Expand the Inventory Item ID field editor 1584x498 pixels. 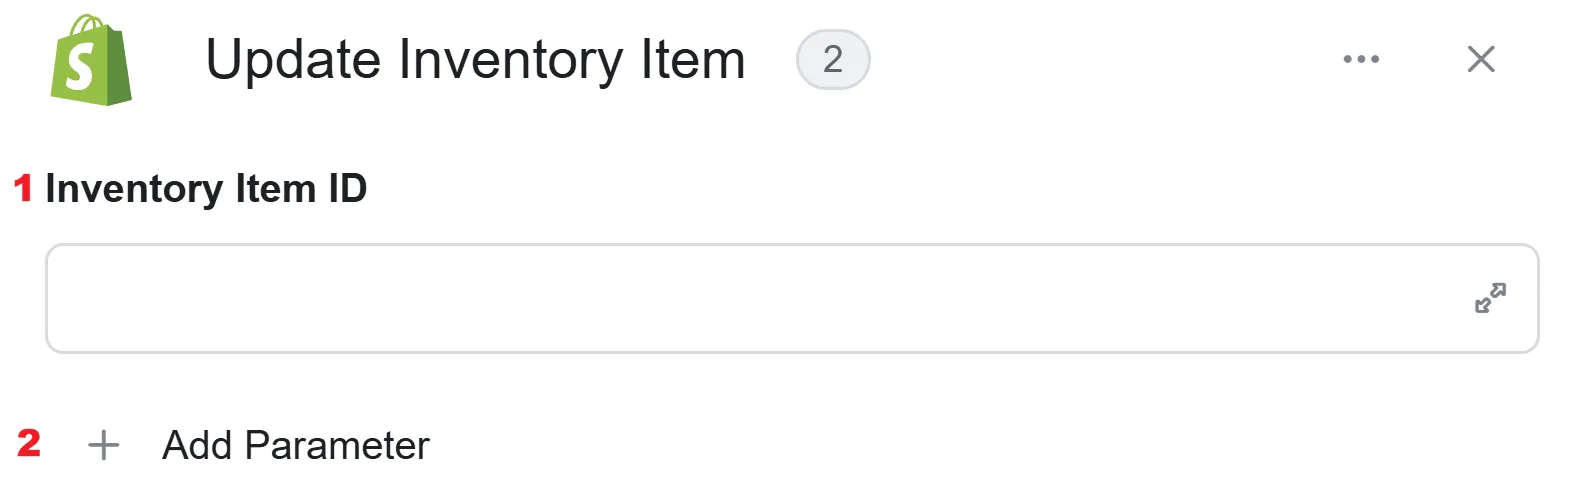pyautogui.click(x=1490, y=298)
